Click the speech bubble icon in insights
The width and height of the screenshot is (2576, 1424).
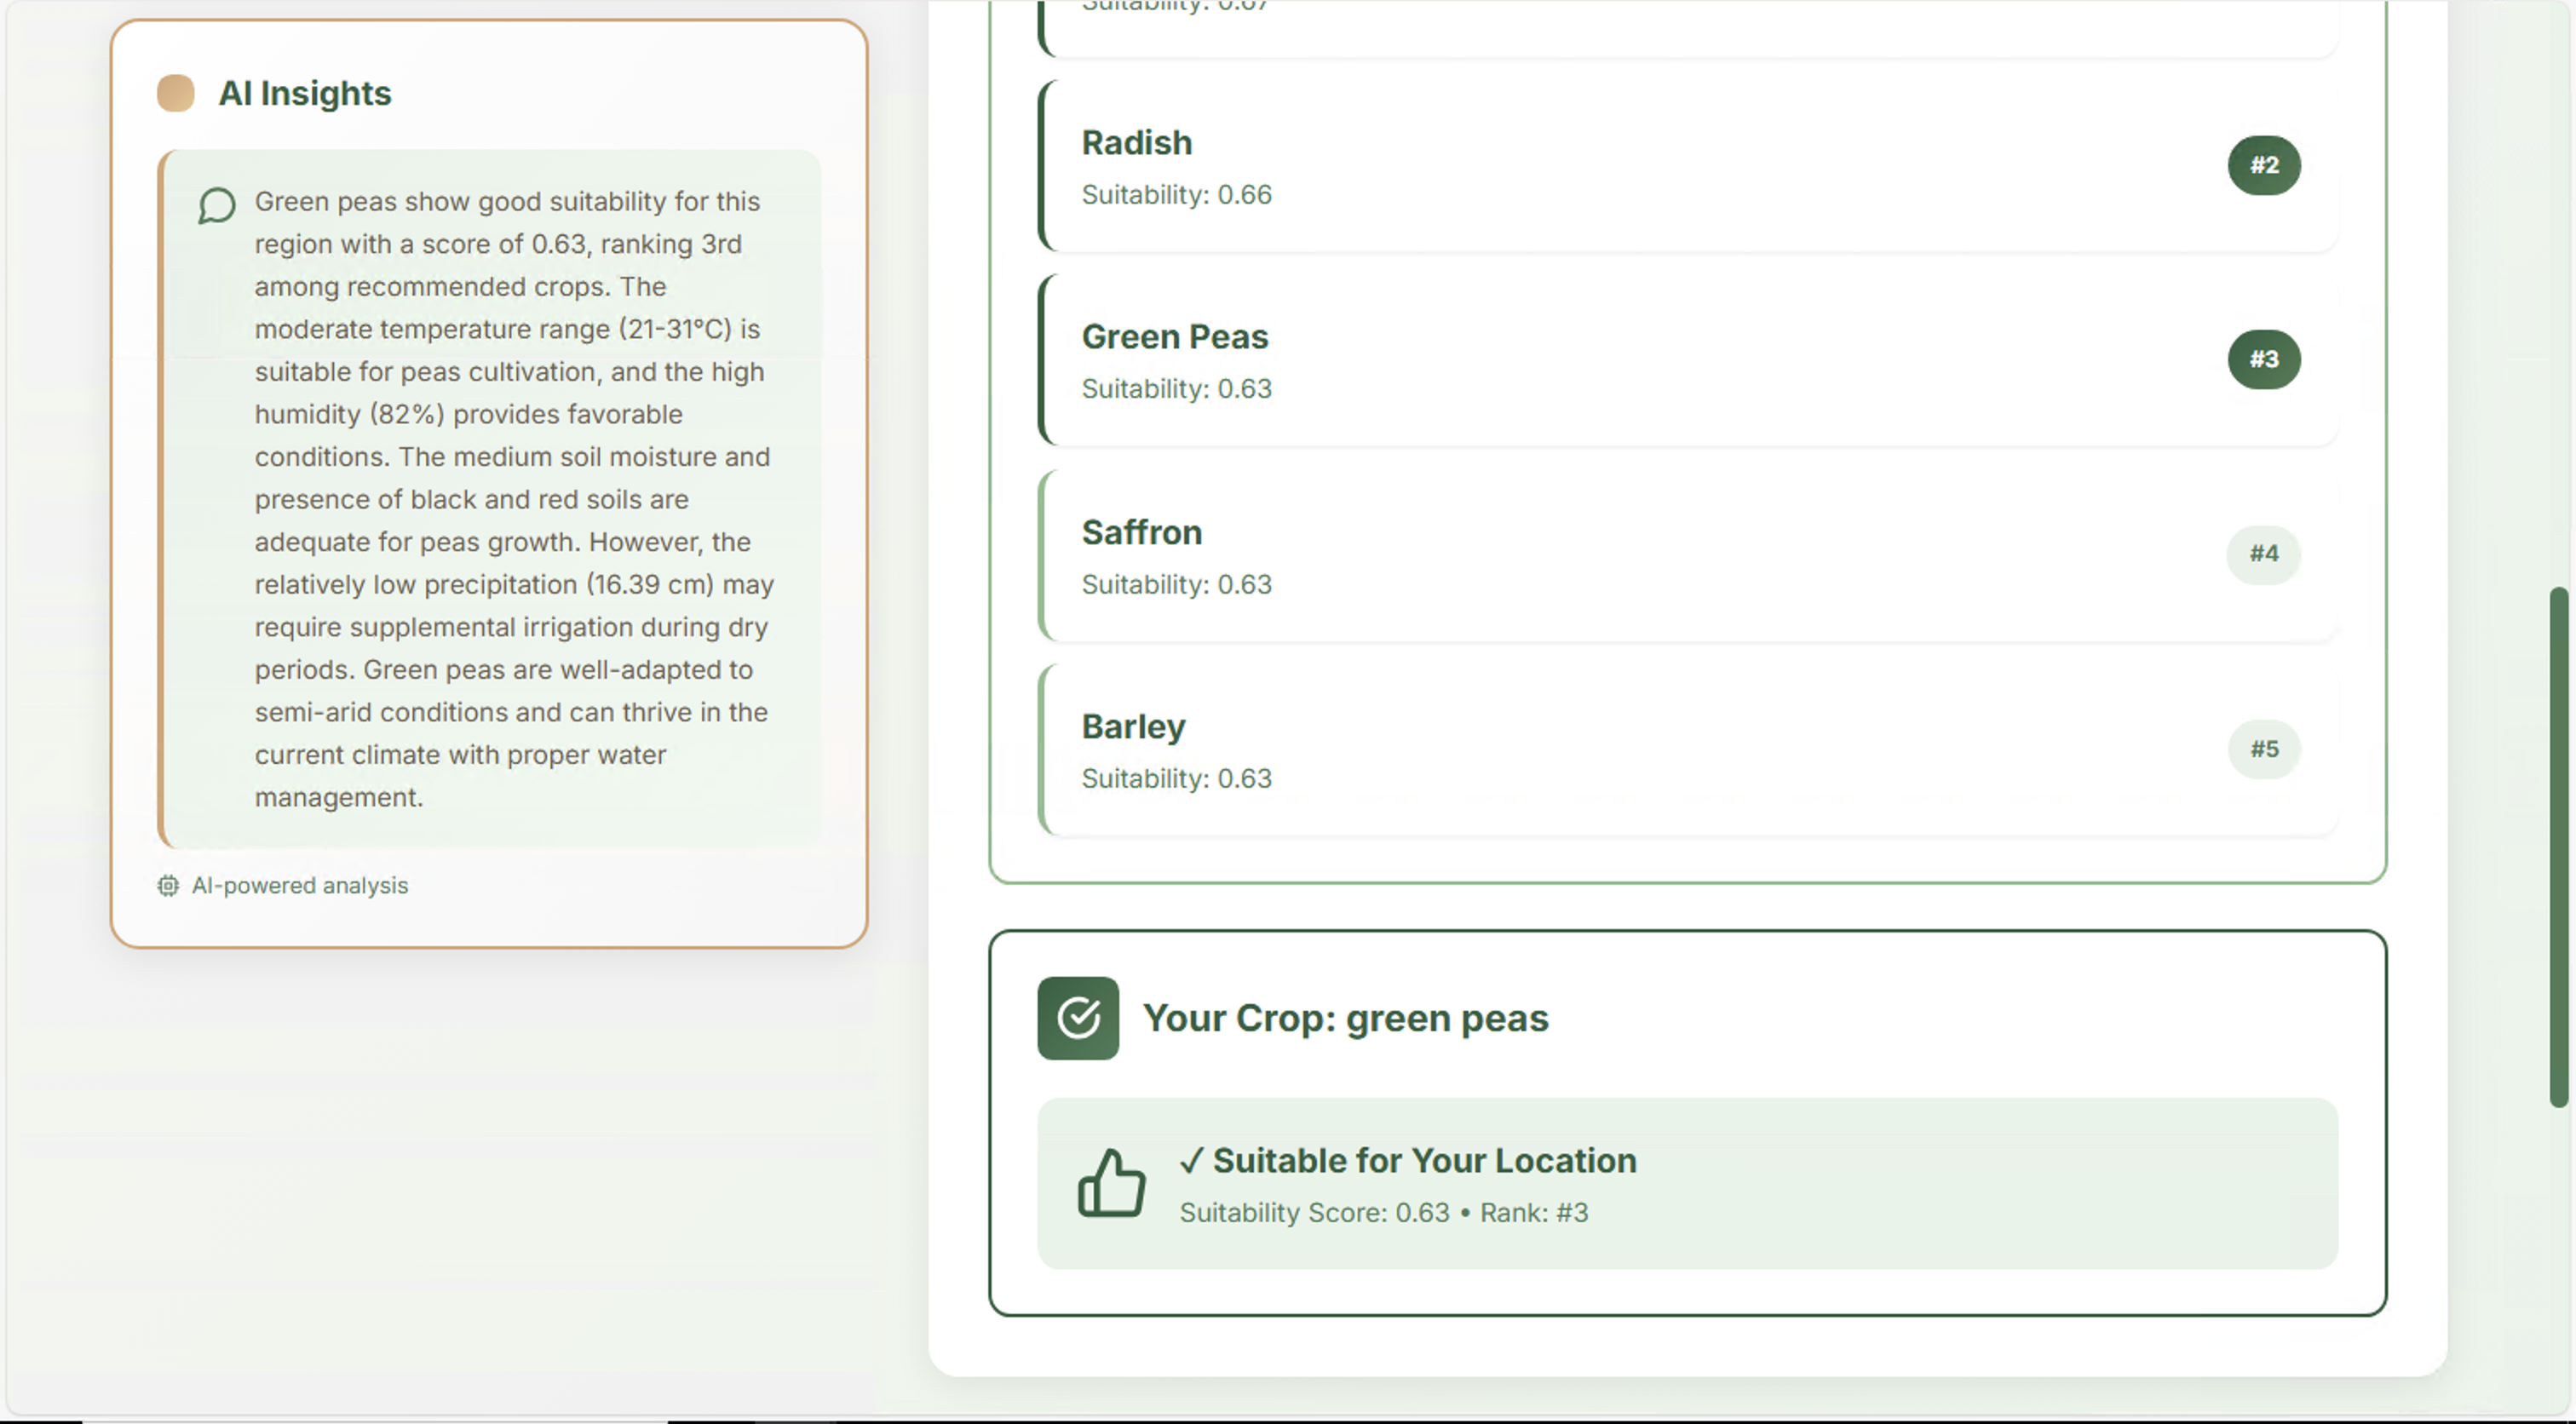(216, 205)
